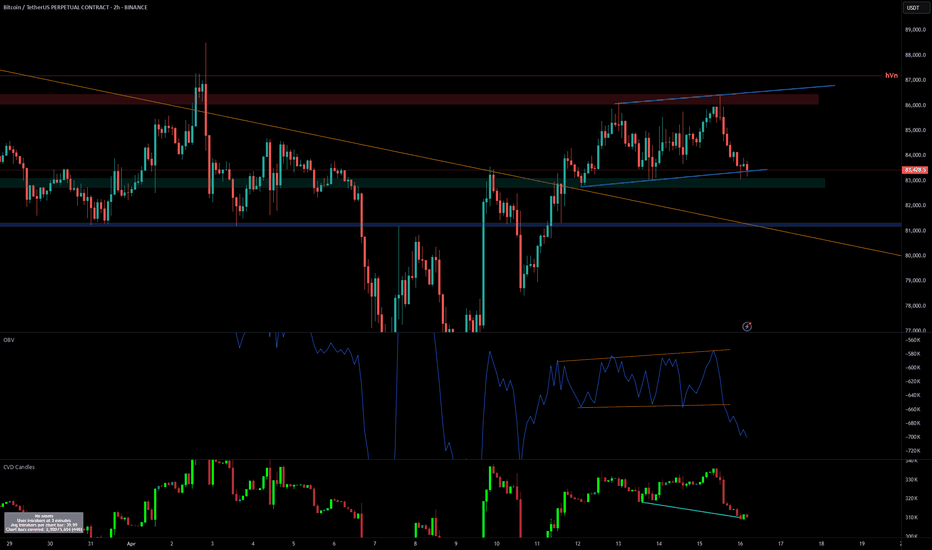This screenshot has height=550, width=932.
Task: Select the OBV indicator label
Action: click(9, 340)
